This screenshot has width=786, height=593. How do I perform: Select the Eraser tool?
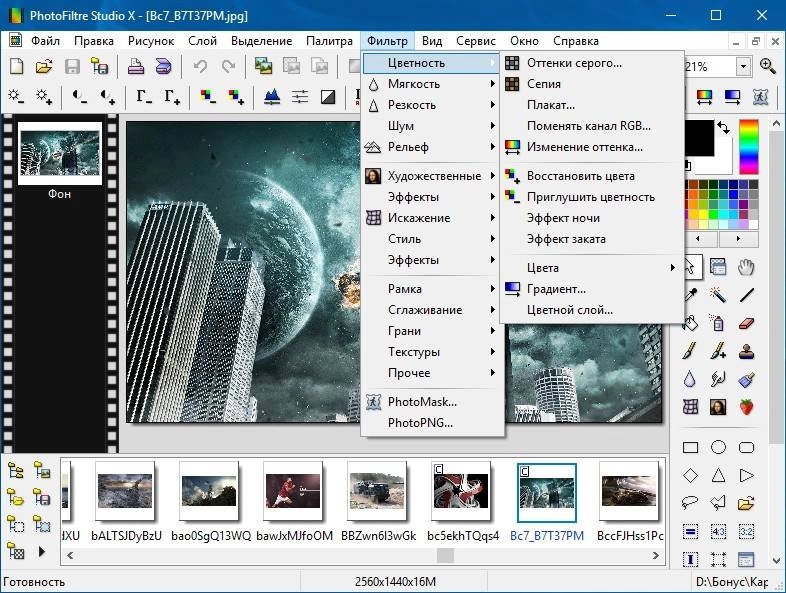746,323
